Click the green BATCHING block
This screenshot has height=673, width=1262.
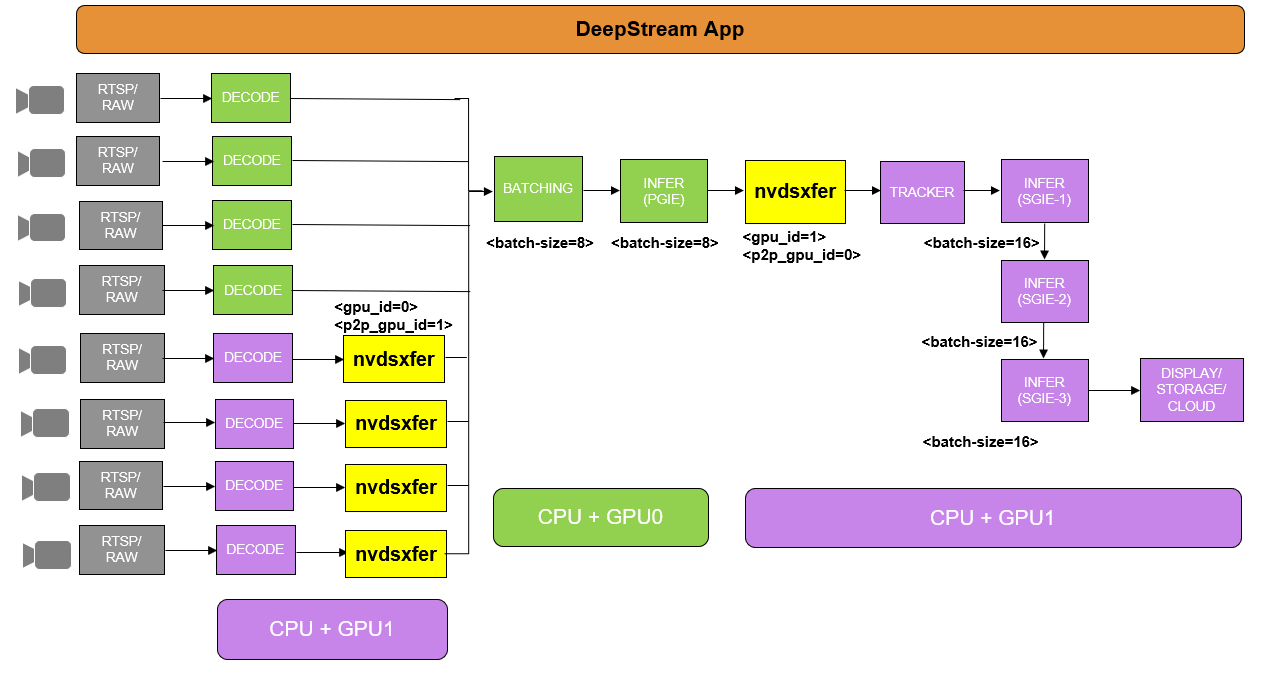click(x=538, y=189)
